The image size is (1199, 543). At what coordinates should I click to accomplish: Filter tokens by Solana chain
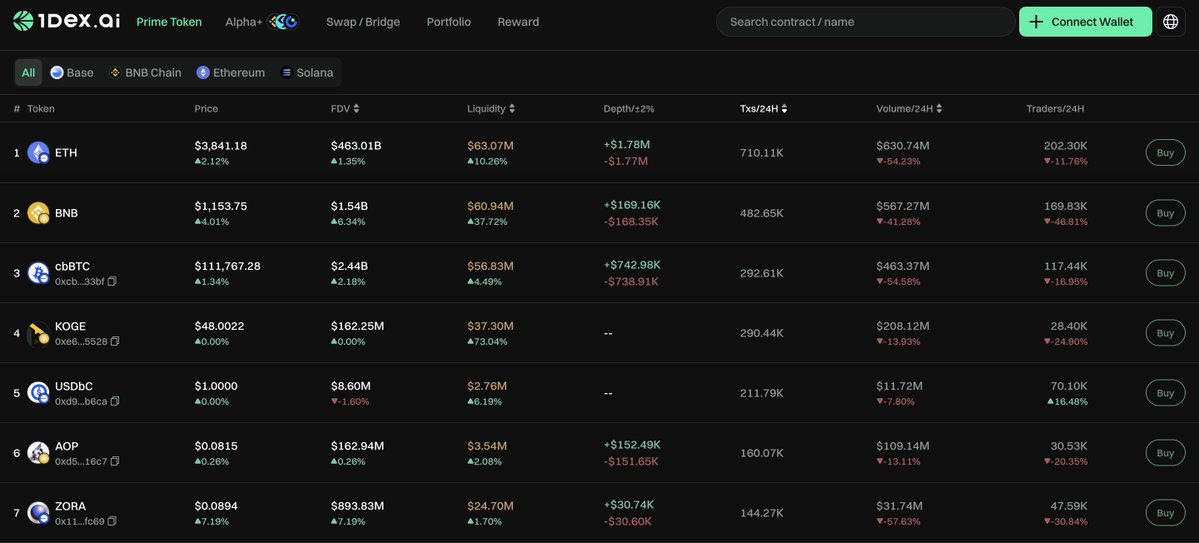coord(307,73)
